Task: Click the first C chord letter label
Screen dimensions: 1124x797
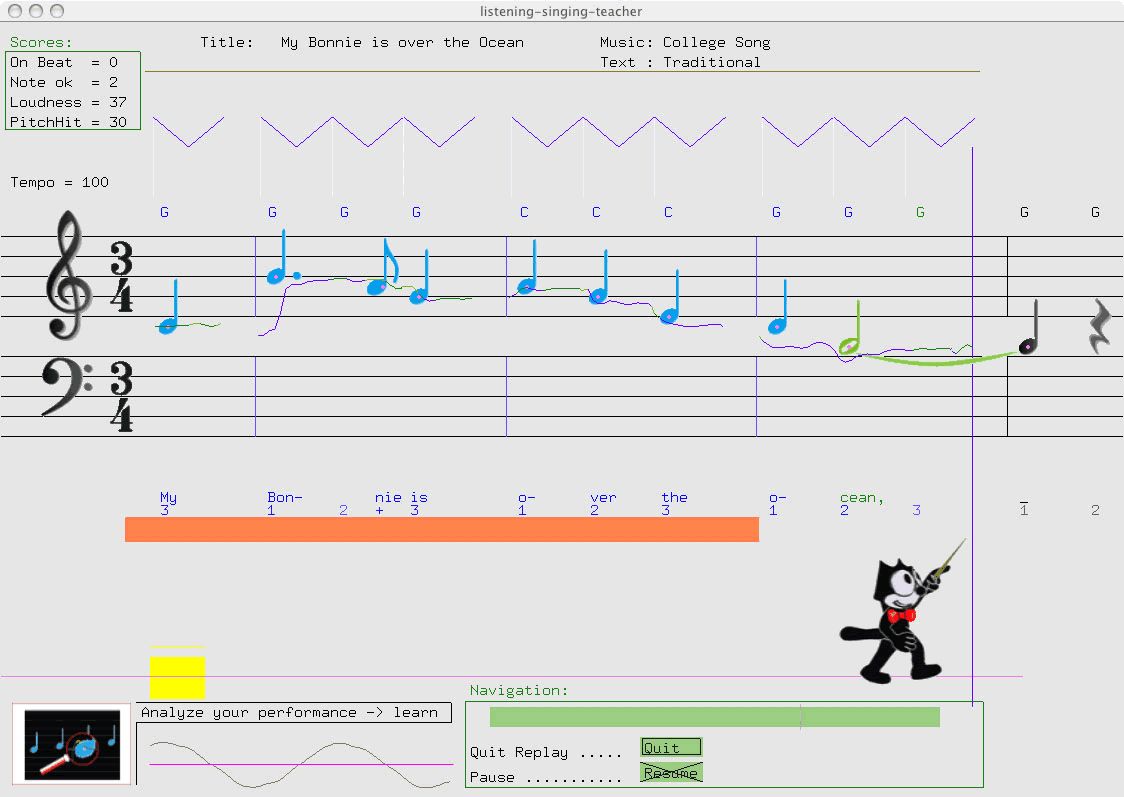Action: (522, 212)
